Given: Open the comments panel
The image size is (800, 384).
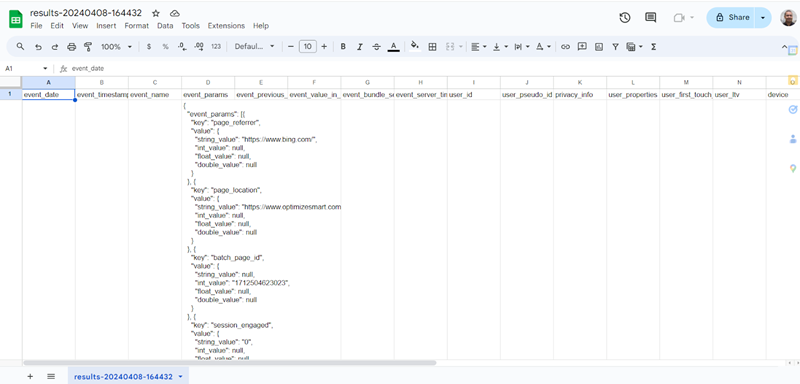Looking at the screenshot, I should pyautogui.click(x=651, y=17).
